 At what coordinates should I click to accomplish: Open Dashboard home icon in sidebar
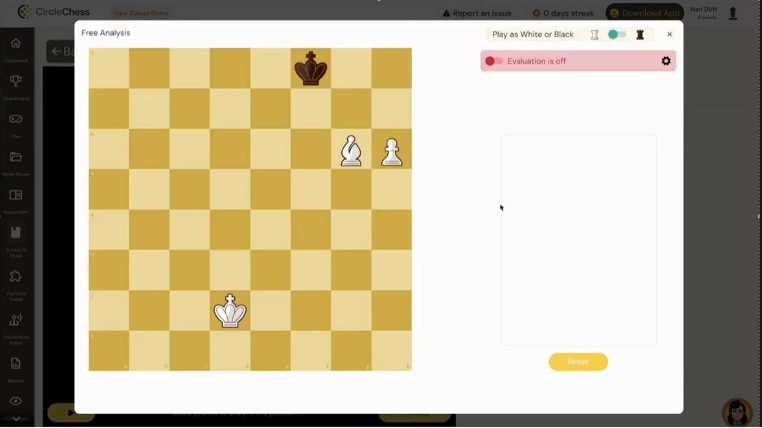16,44
